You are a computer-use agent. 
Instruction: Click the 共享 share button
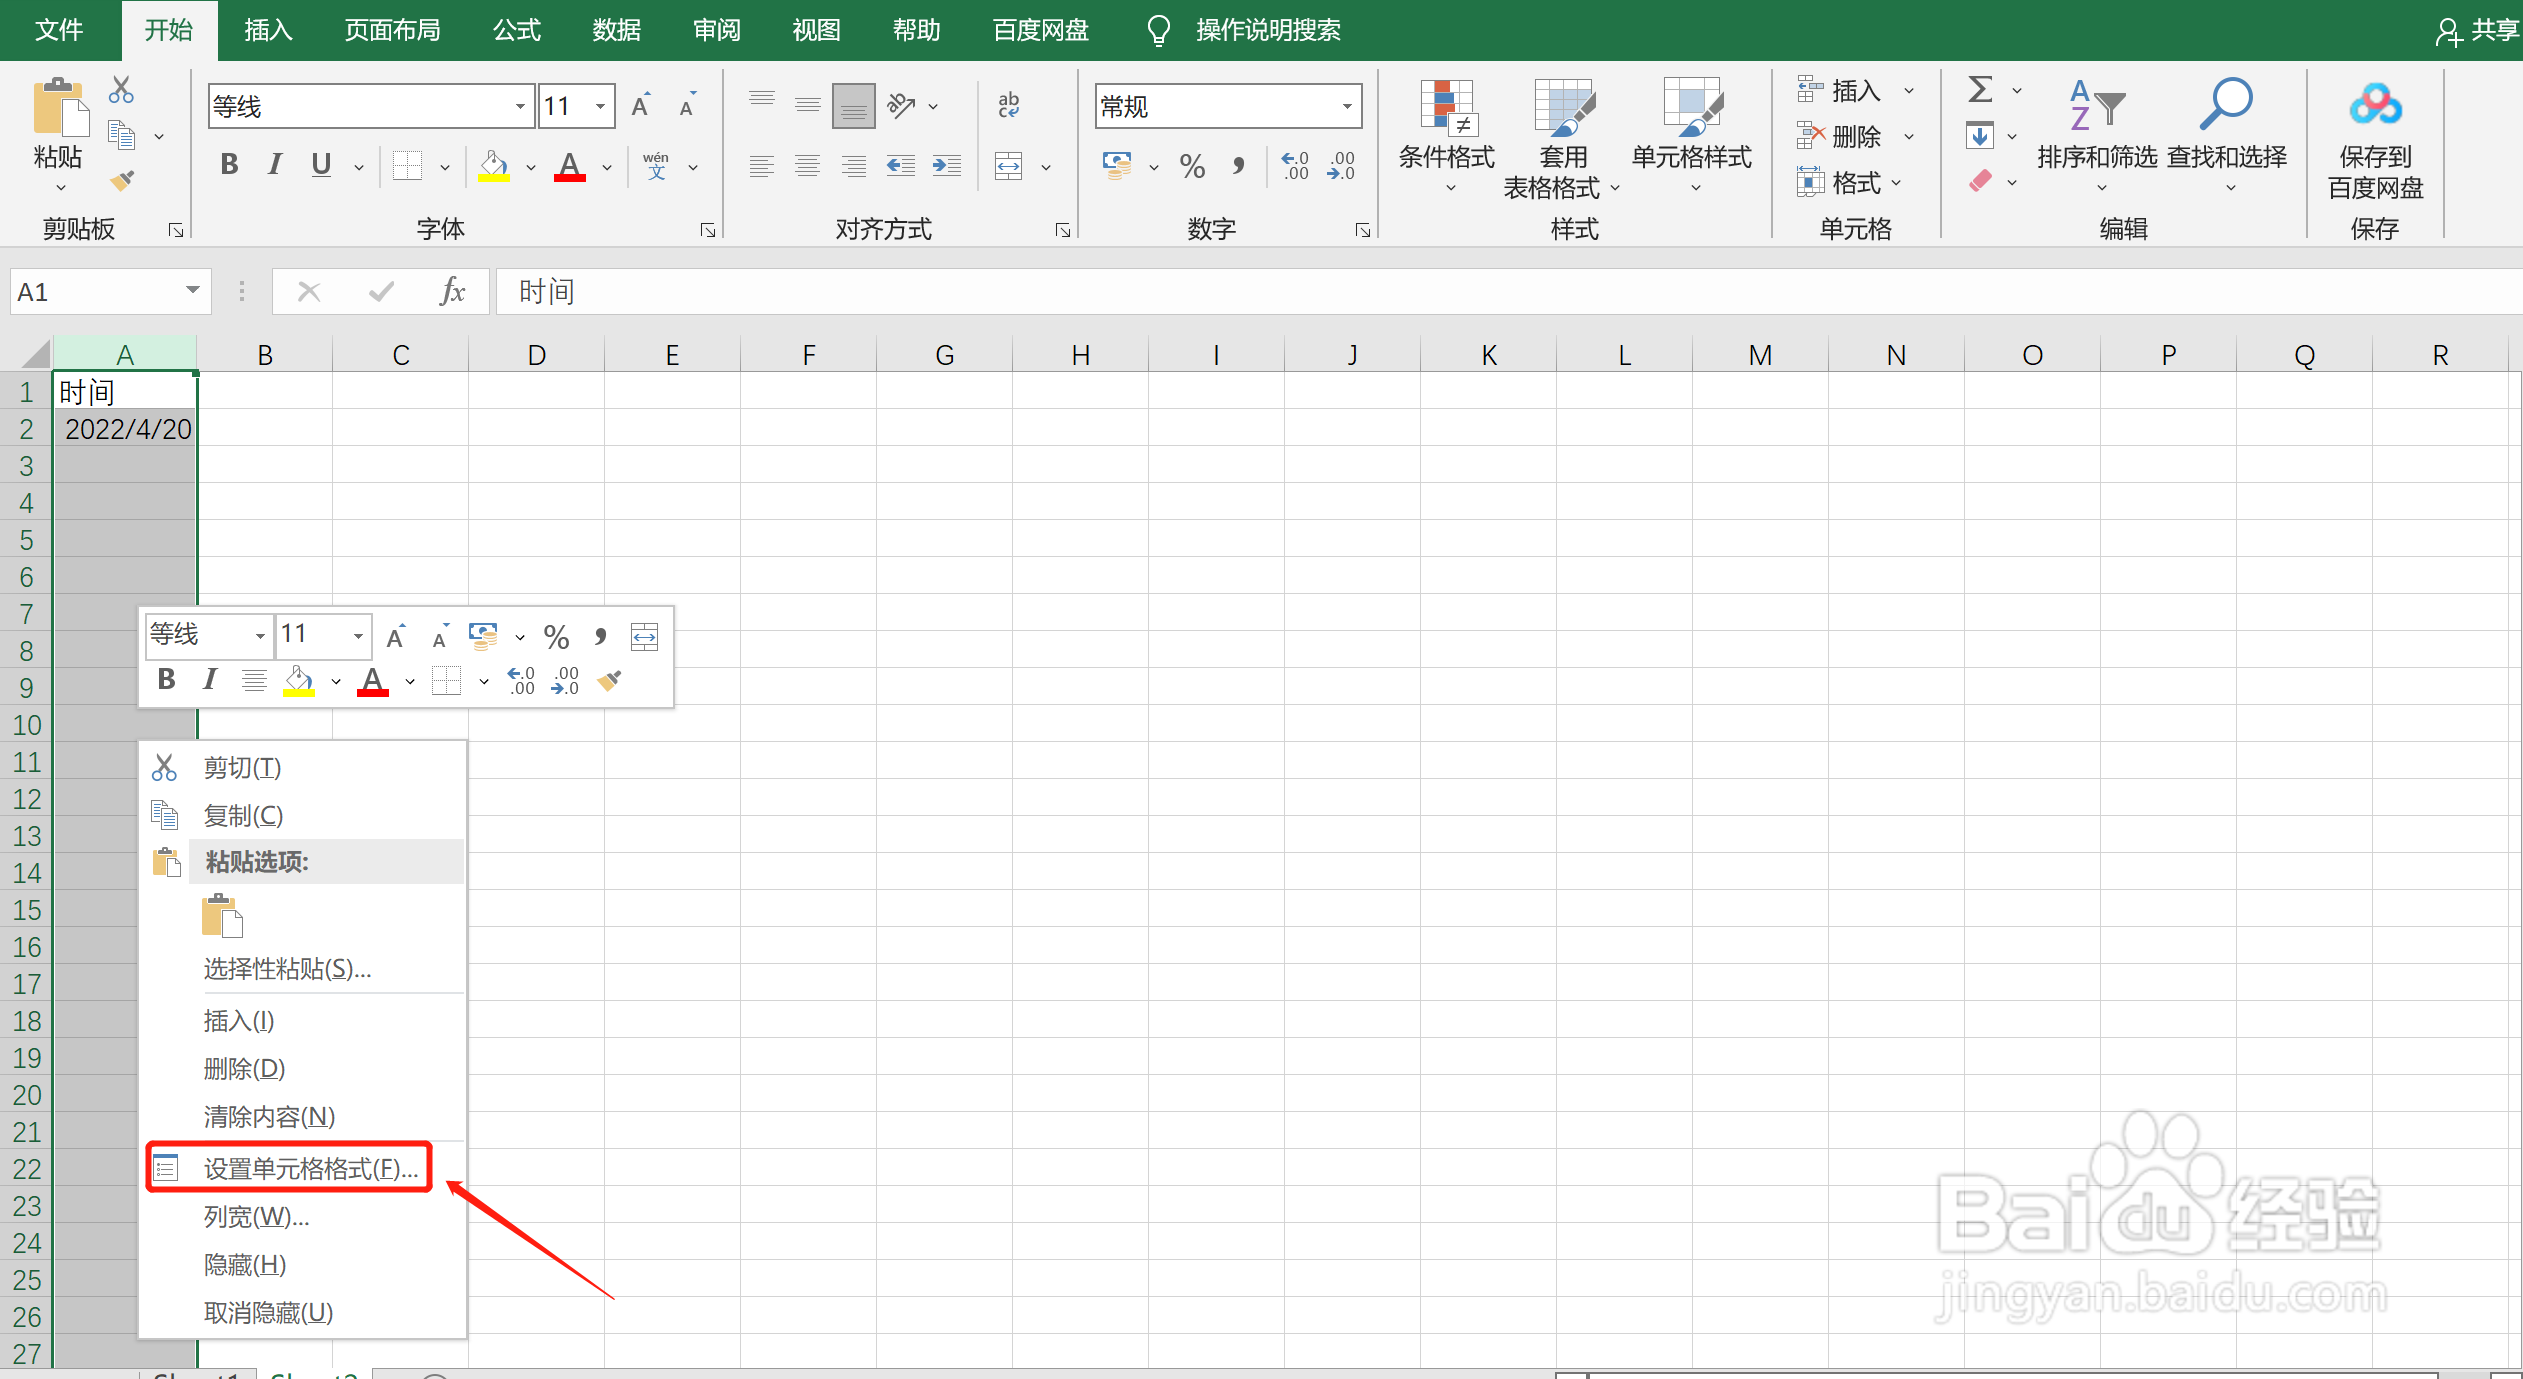2475,31
